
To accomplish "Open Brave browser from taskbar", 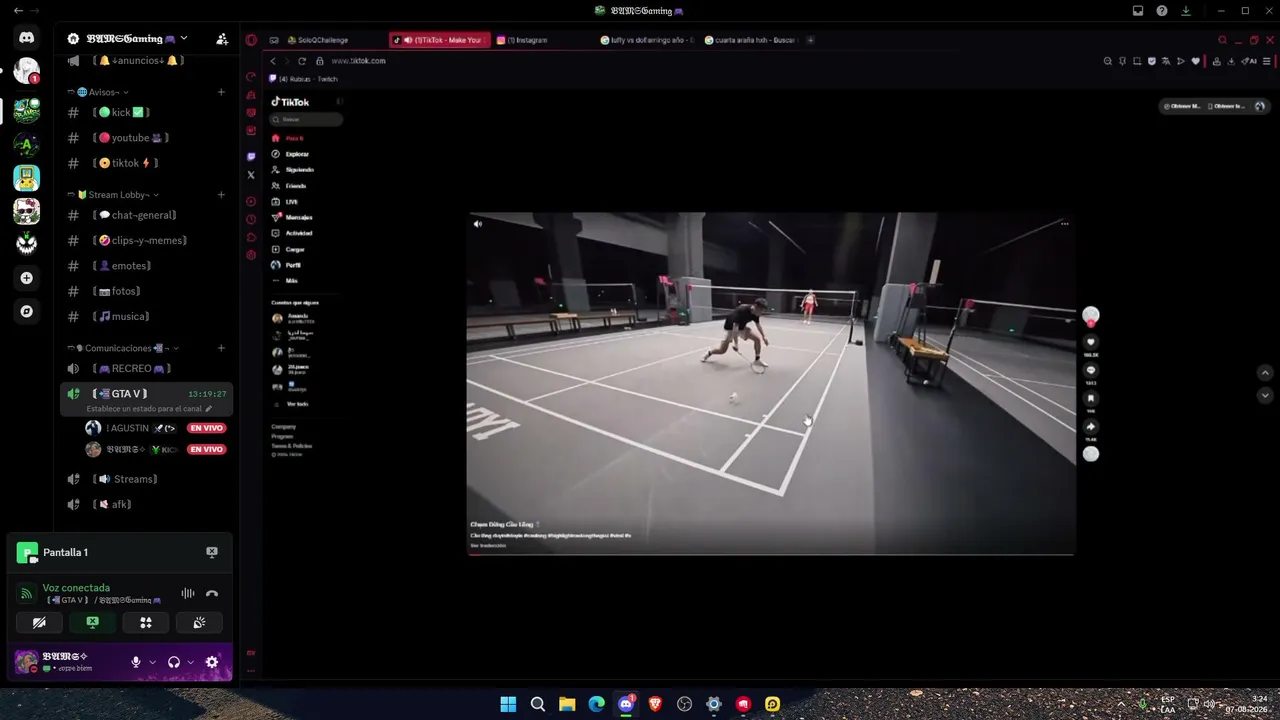I will (655, 704).
